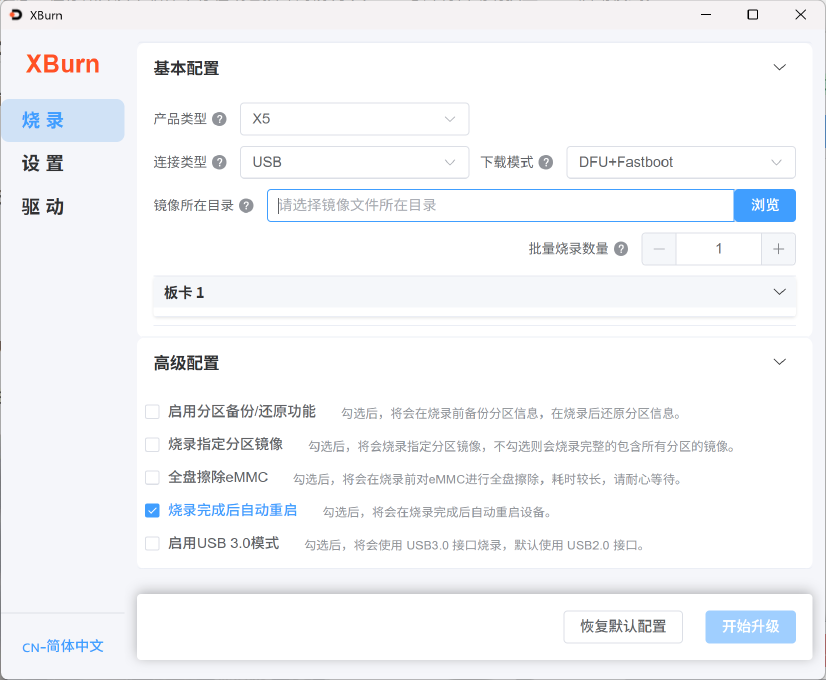Screen dimensions: 826x680
Task: Click the XBurn logo in the sidebar
Action: tap(63, 64)
